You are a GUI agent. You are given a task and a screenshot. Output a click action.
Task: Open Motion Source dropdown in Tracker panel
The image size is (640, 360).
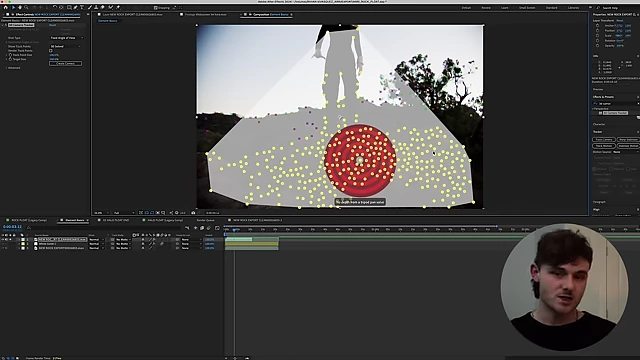pyautogui.click(x=625, y=152)
